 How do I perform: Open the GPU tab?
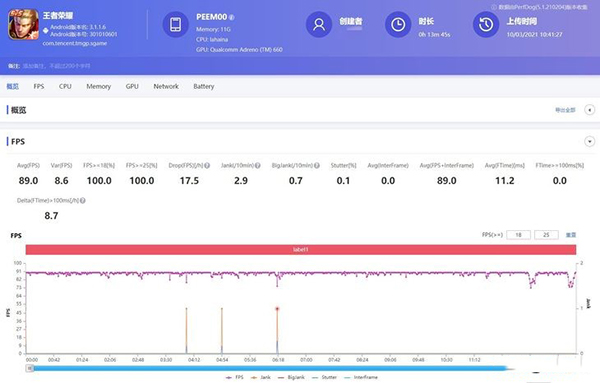(x=132, y=86)
